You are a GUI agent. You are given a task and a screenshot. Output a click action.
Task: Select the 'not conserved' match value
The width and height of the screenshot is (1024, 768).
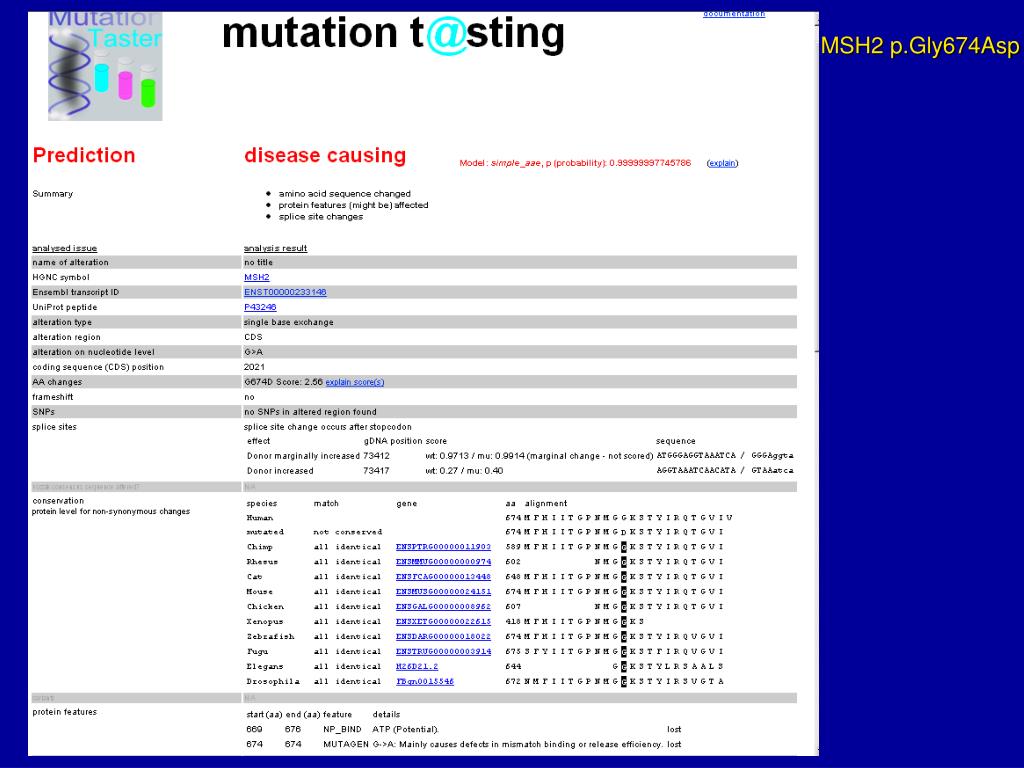tap(348, 533)
